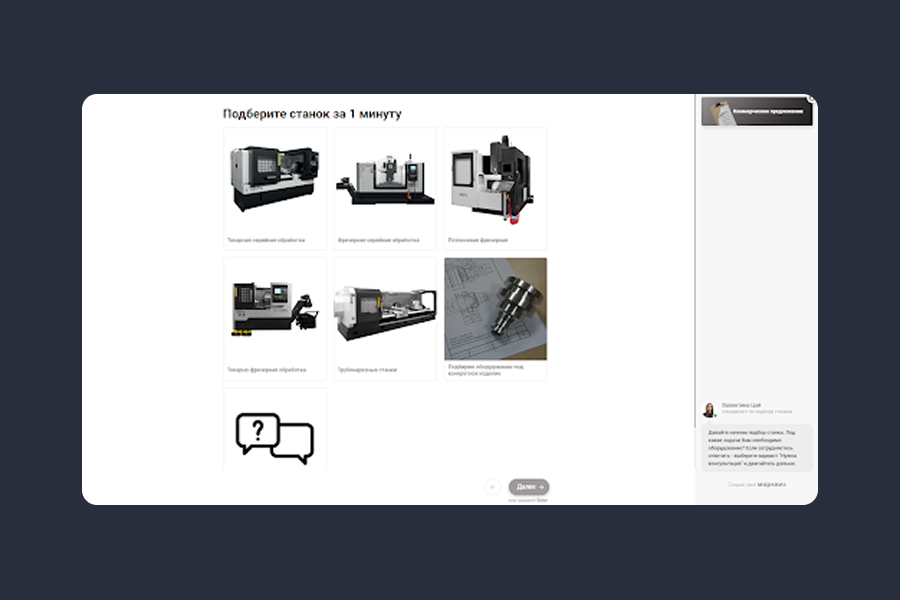
Task: Click the consultant's chat message bubble
Action: [x=757, y=448]
